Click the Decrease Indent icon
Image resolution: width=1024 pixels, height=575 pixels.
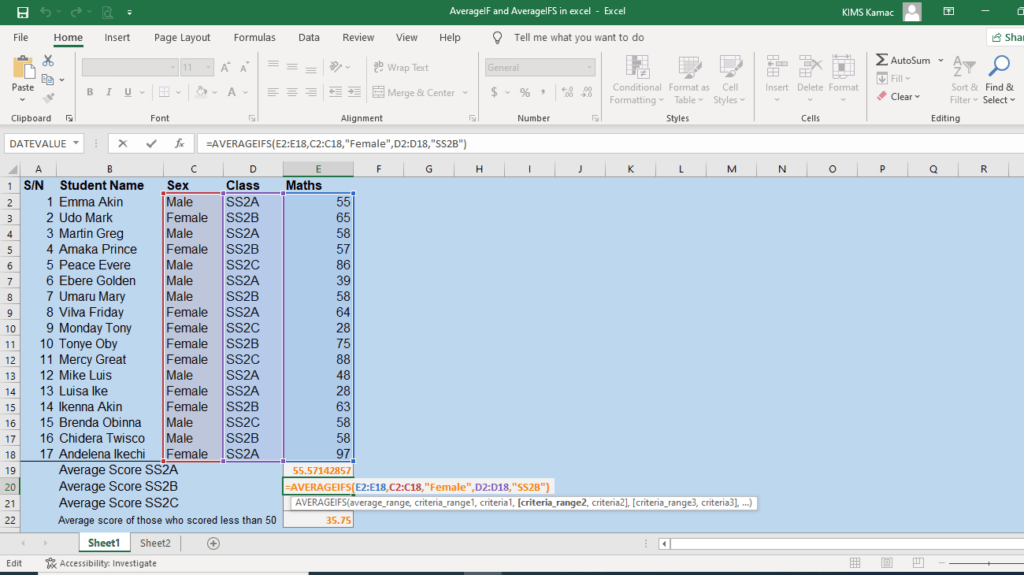coord(335,92)
